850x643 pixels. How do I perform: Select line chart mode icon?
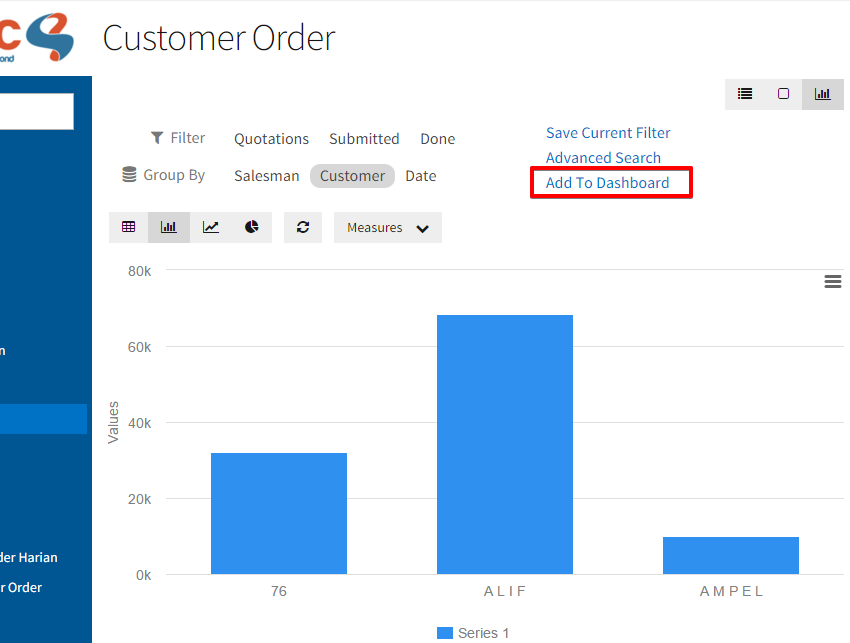(x=210, y=227)
